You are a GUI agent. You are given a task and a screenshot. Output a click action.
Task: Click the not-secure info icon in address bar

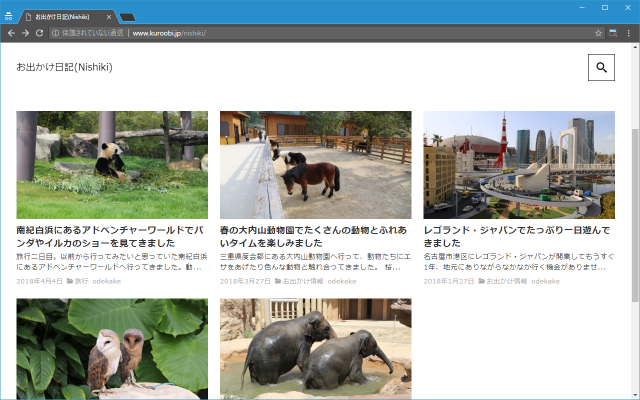click(55, 33)
